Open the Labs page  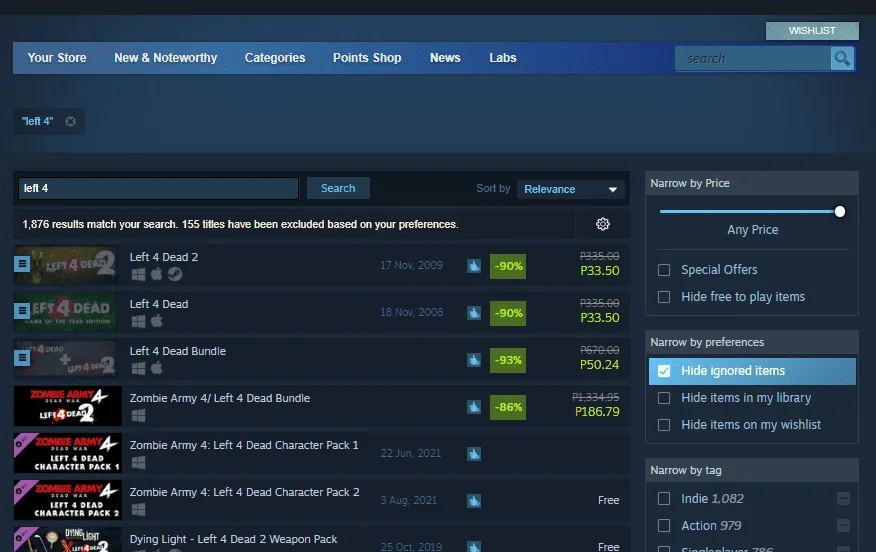(x=503, y=58)
